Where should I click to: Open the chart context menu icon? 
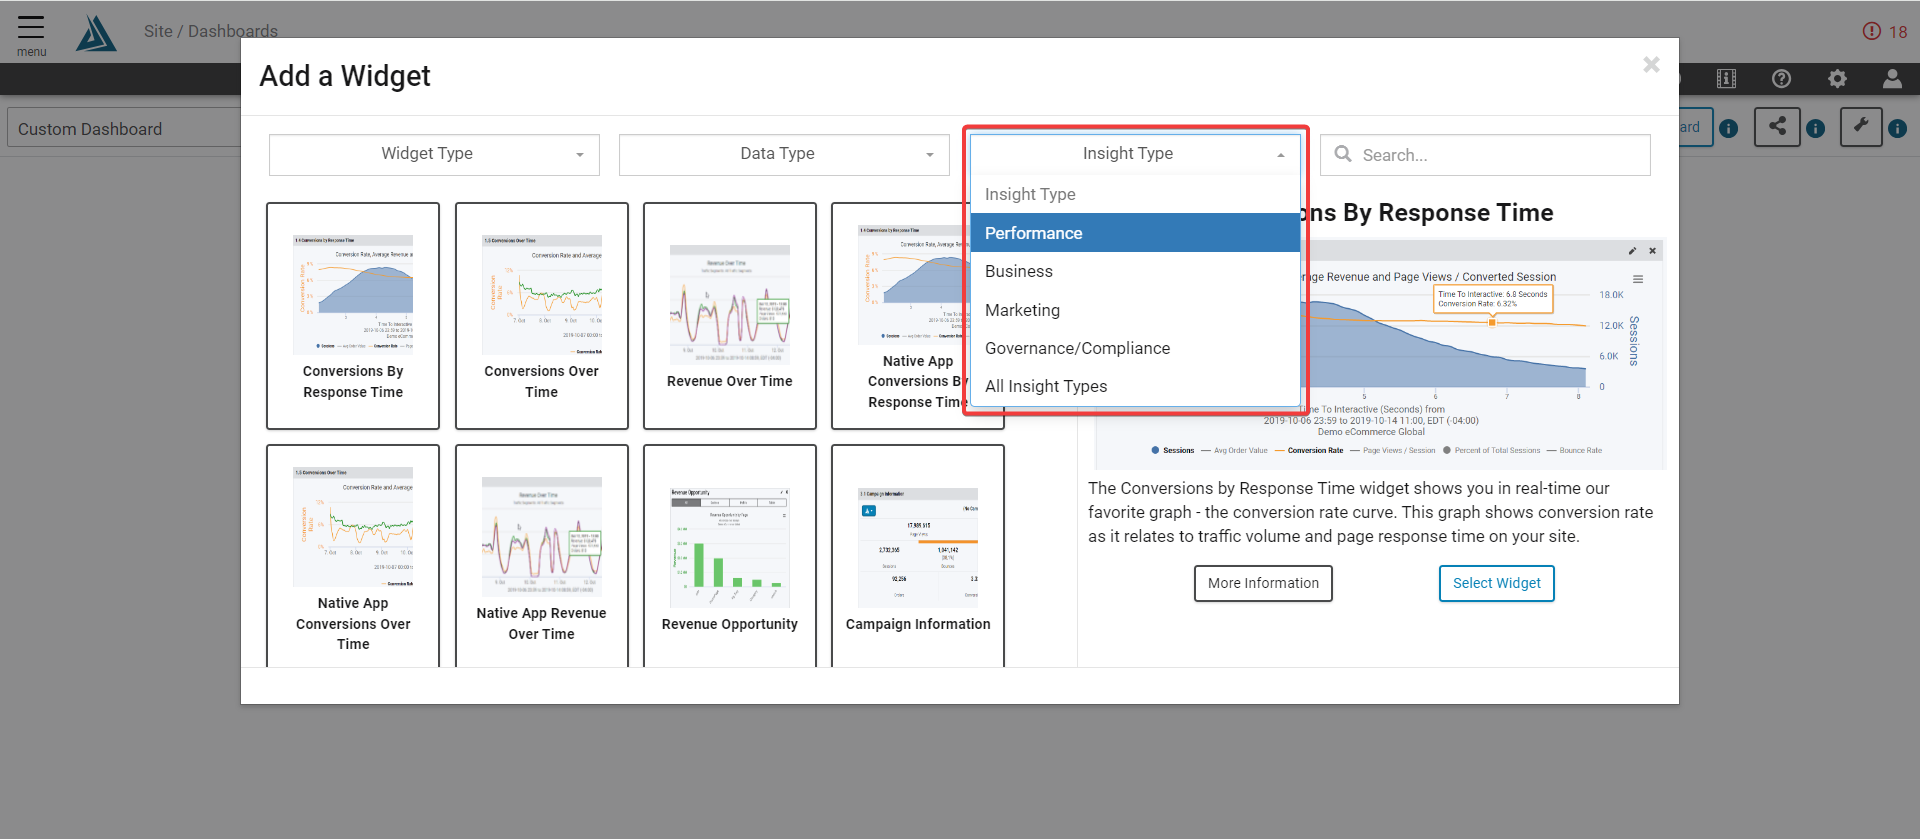click(1638, 279)
